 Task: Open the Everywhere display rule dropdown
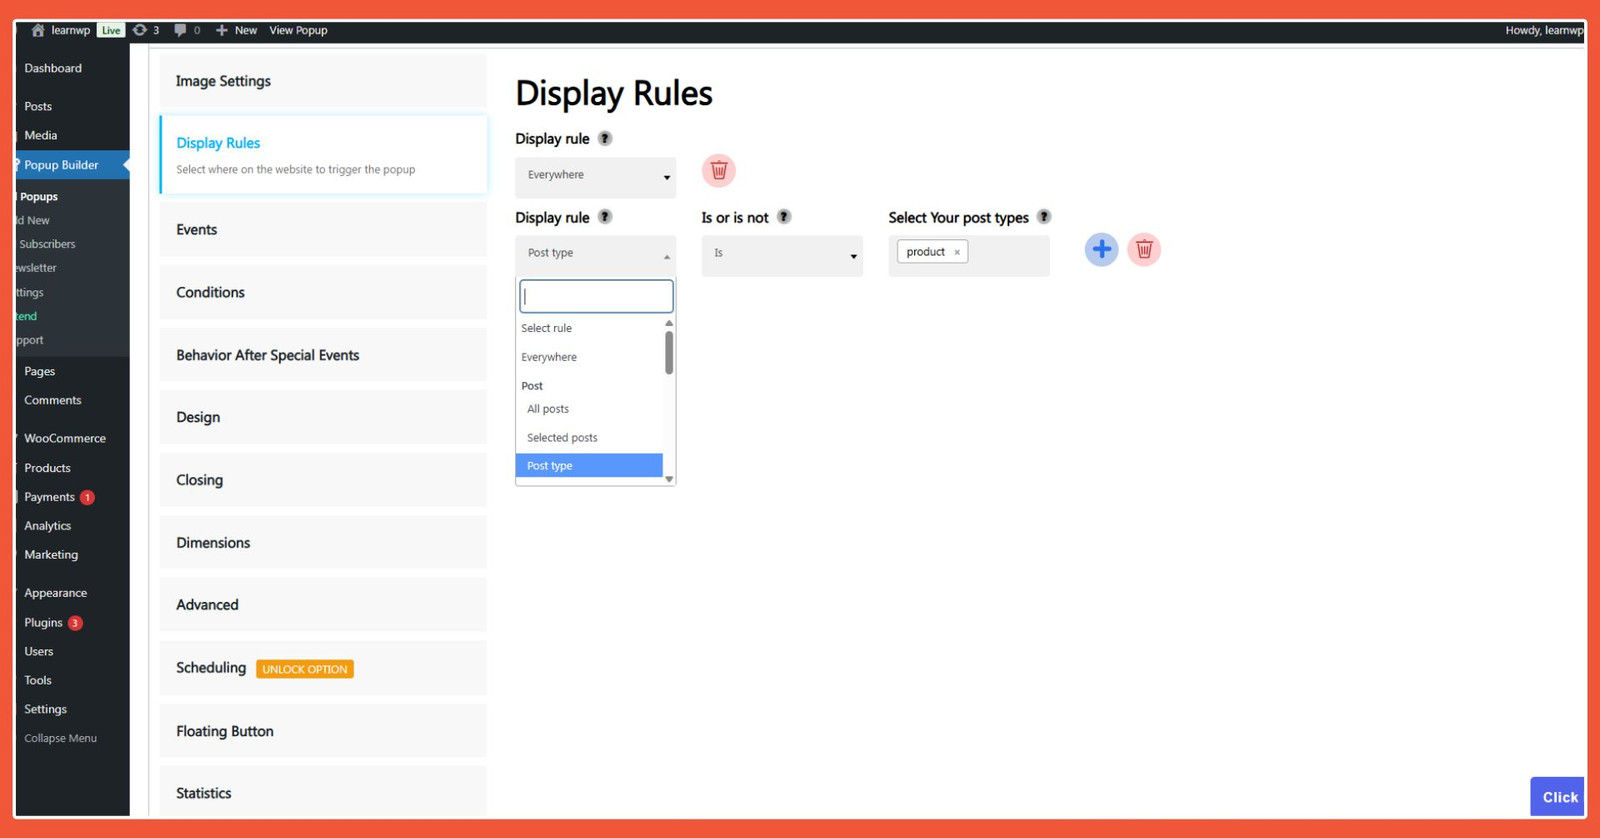[596, 176]
